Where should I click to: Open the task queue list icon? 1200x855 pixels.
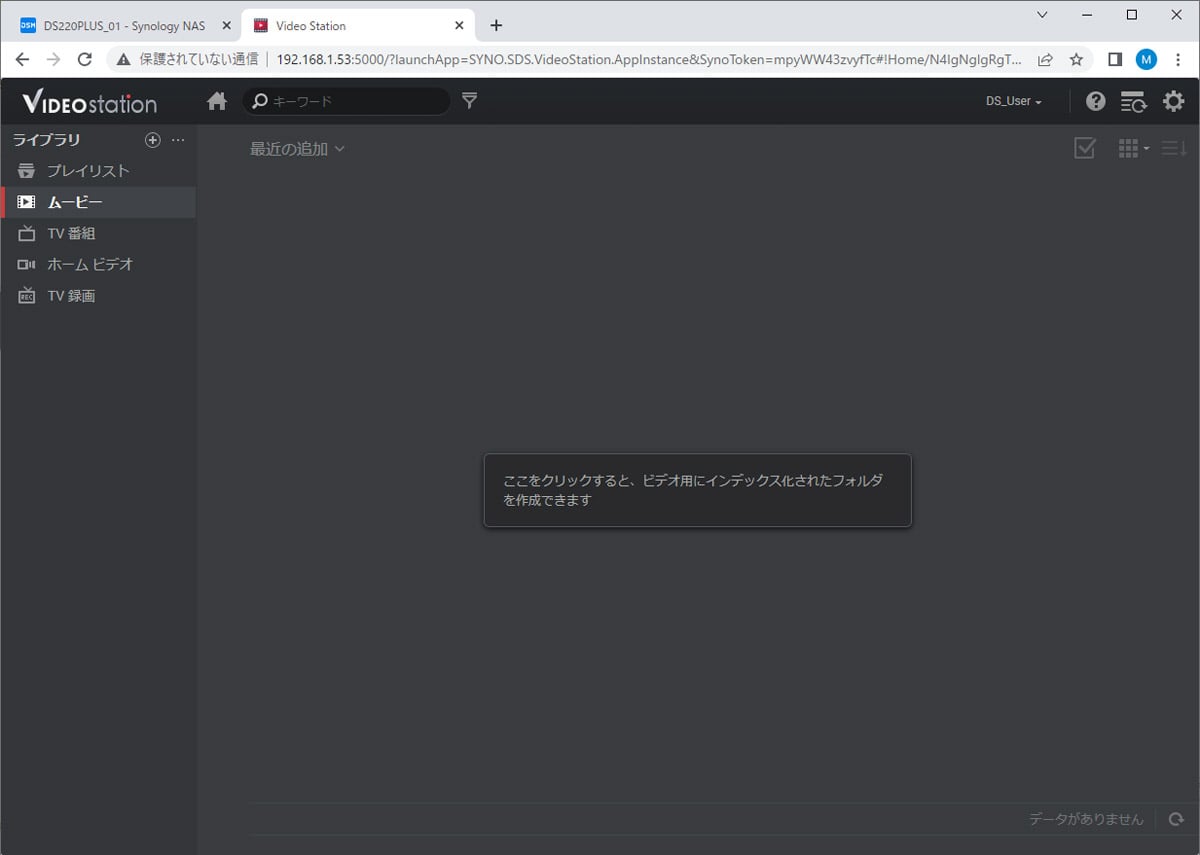pyautogui.click(x=1133, y=101)
